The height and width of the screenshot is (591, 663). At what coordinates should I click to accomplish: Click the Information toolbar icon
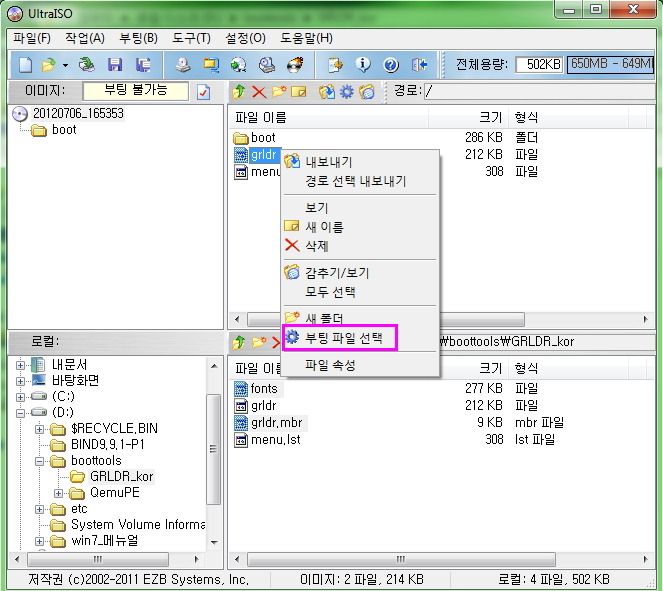pos(363,65)
